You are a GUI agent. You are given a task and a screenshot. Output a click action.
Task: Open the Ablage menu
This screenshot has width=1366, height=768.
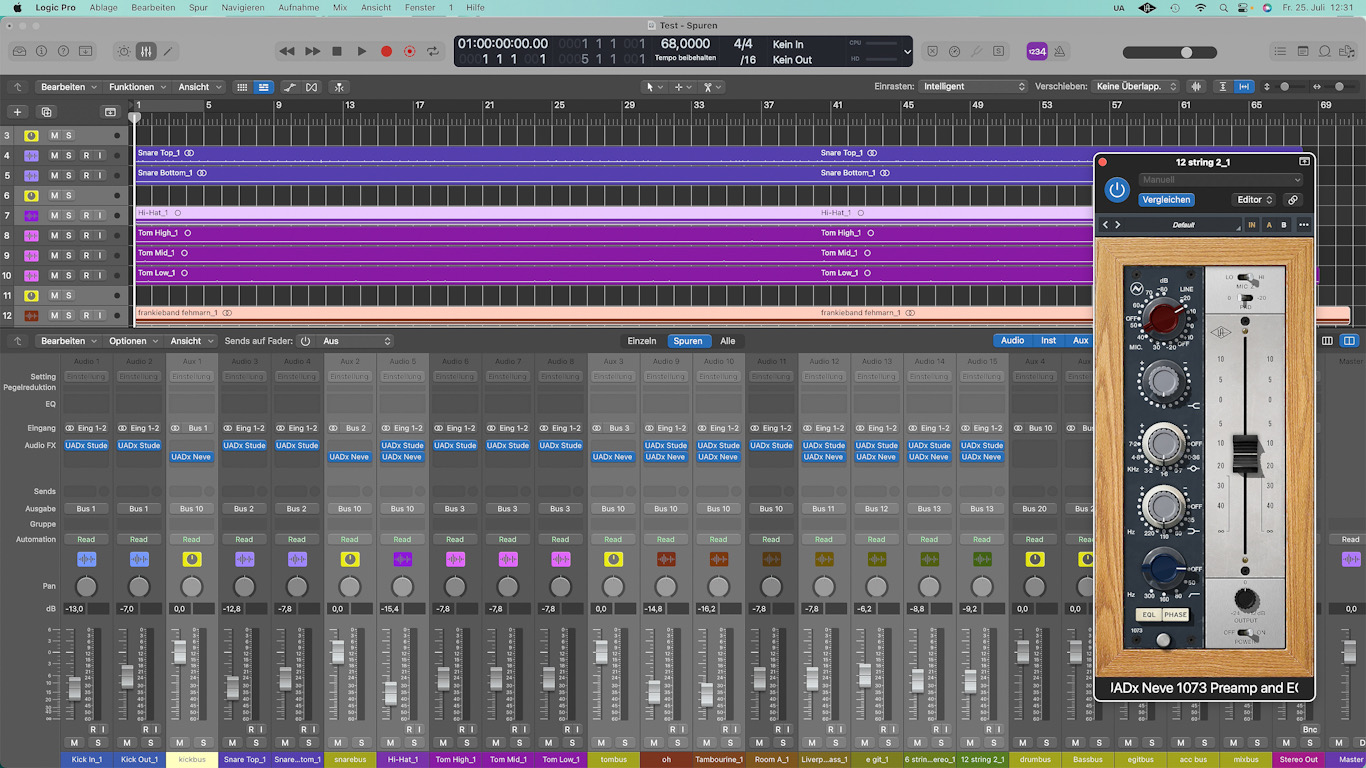(102, 7)
